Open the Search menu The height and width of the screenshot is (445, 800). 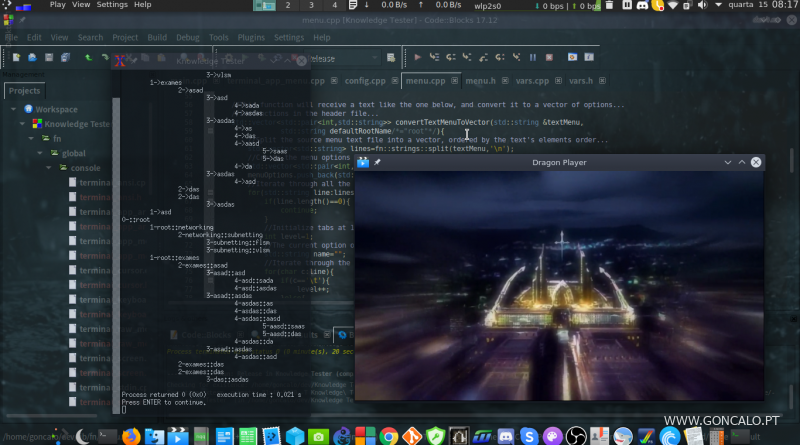click(x=90, y=37)
